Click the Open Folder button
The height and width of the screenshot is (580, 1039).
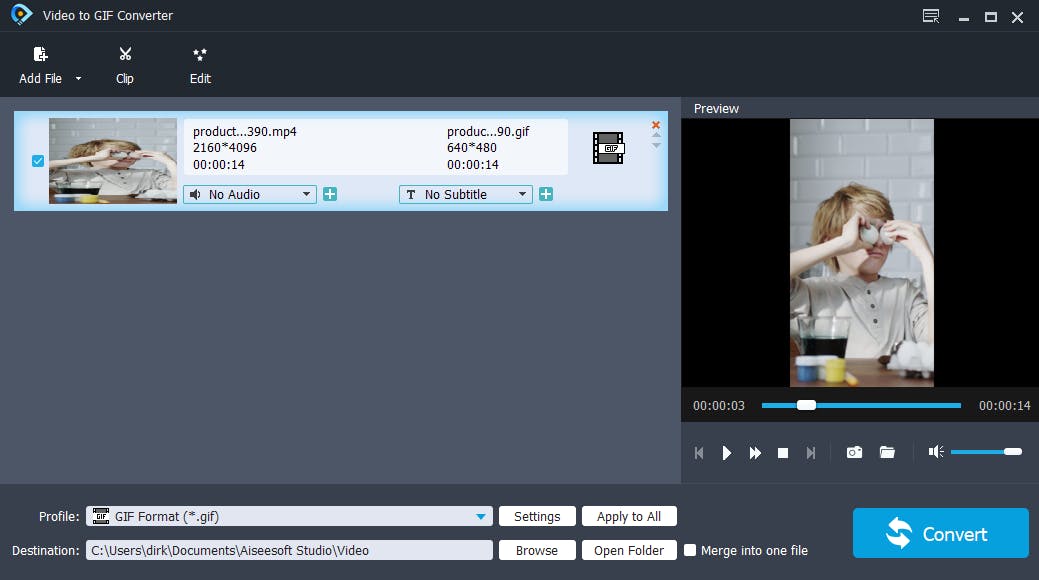click(629, 550)
